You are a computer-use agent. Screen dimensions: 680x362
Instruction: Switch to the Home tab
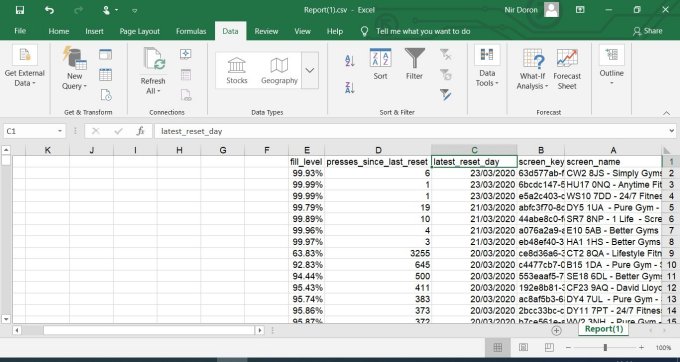[x=59, y=31]
